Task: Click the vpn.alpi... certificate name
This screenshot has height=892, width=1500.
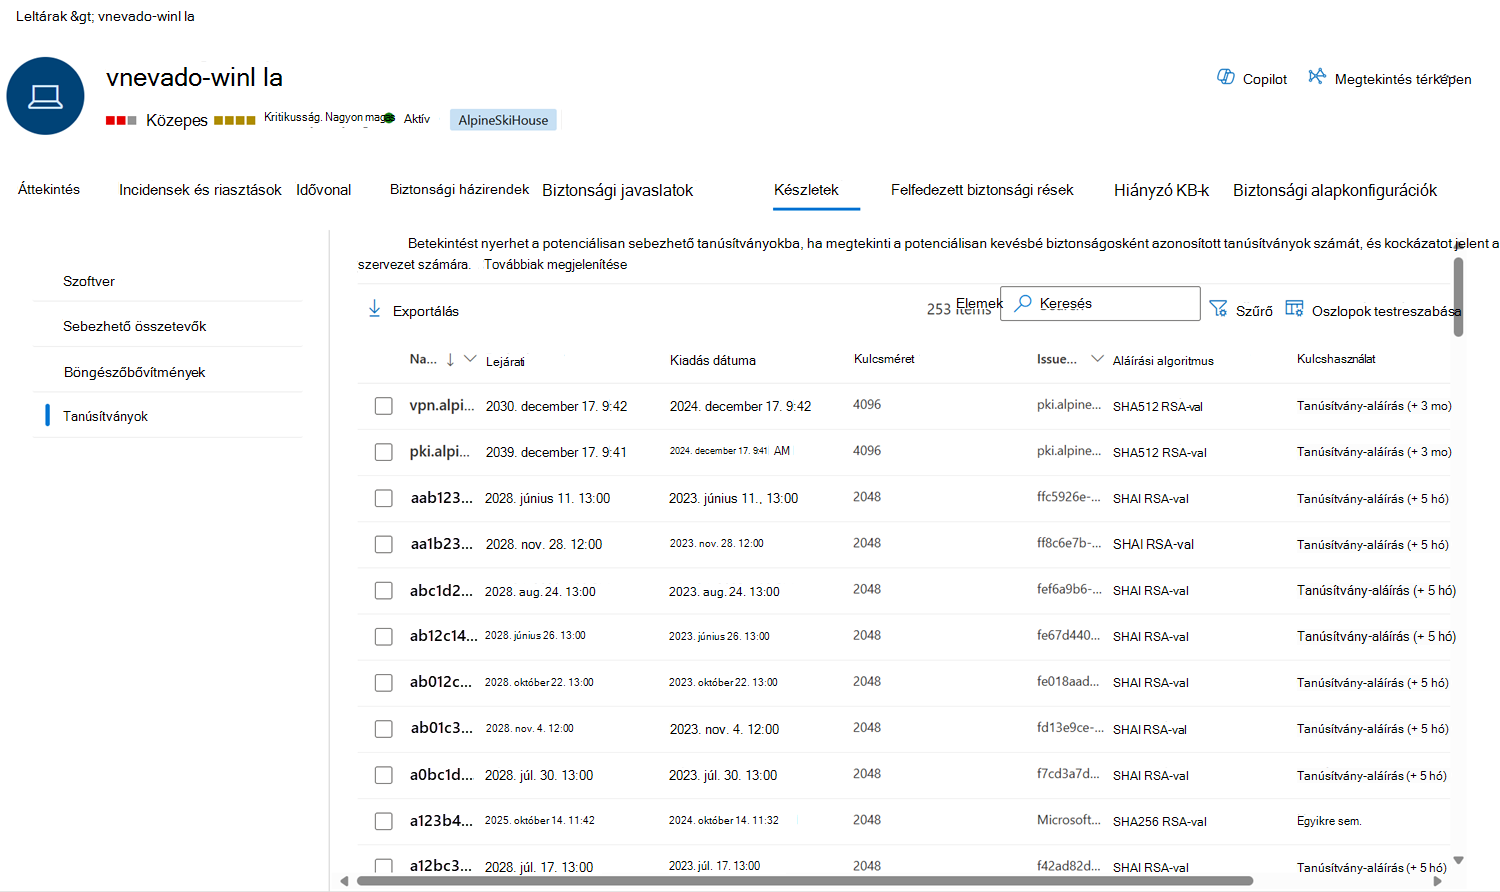Action: [x=442, y=405]
